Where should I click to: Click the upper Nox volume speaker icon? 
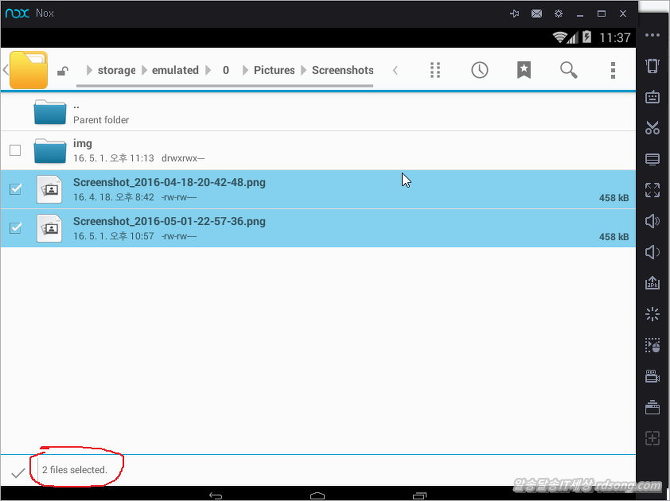652,221
